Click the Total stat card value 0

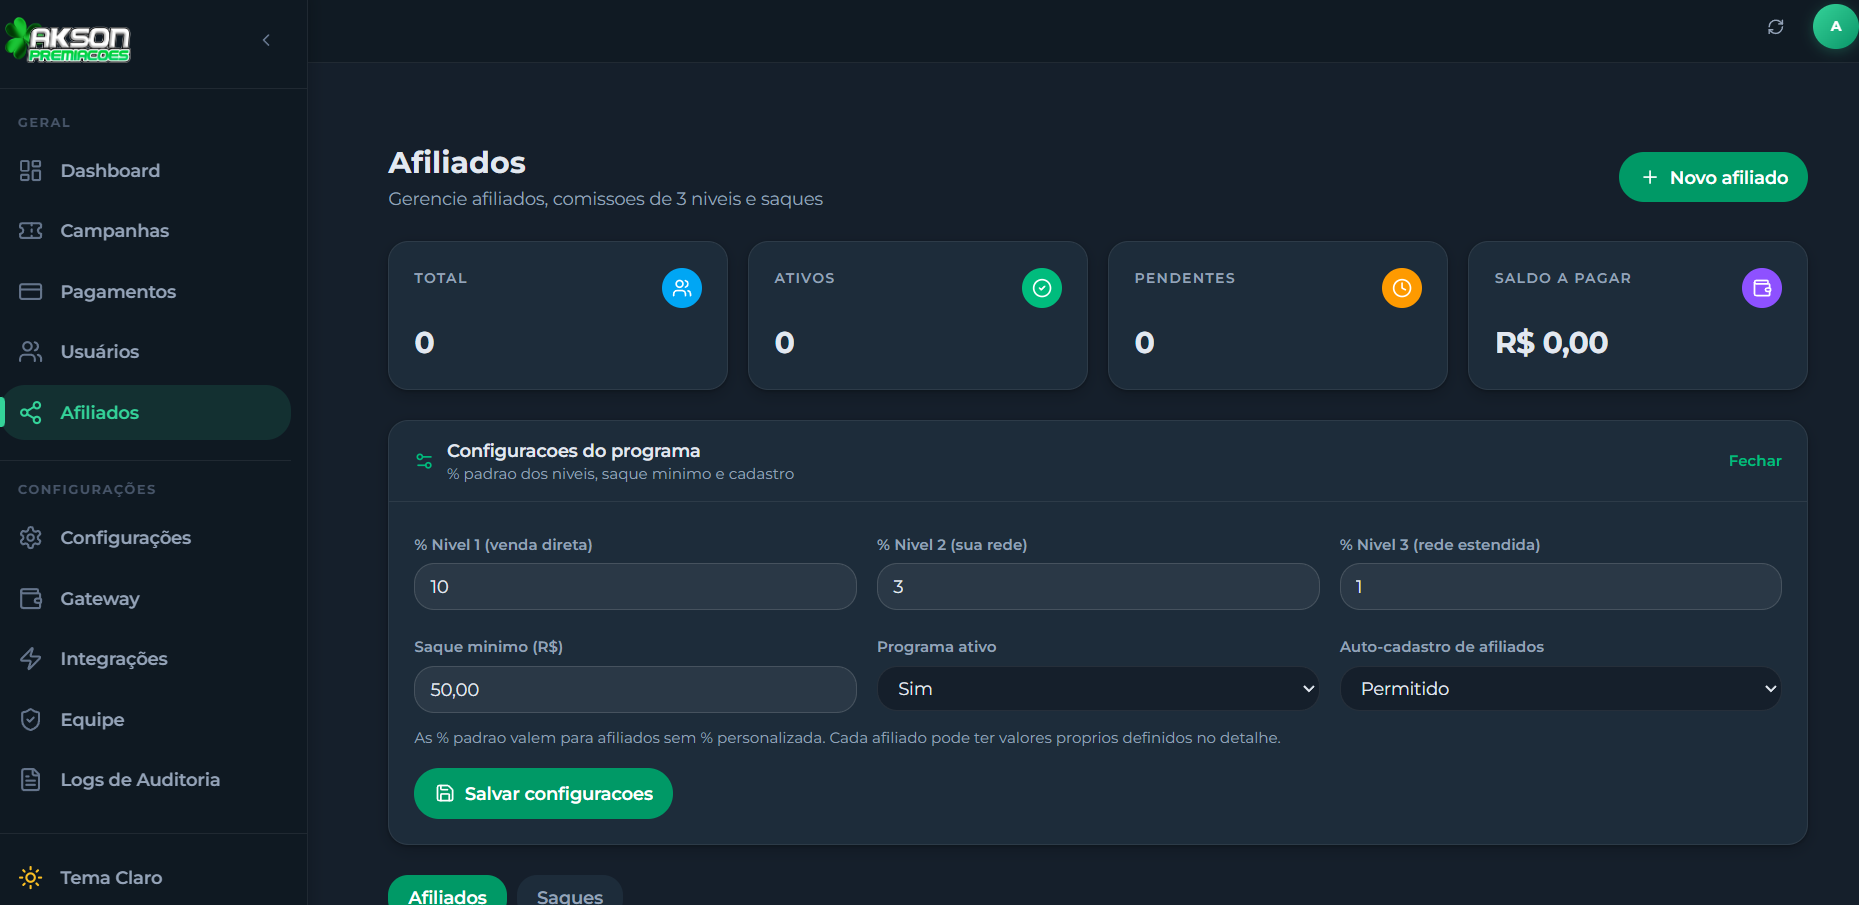[x=424, y=343]
